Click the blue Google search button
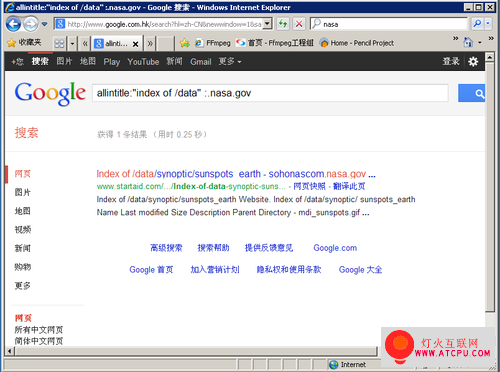Screen dimensions: 500x372 pyautogui.click(x=472, y=93)
